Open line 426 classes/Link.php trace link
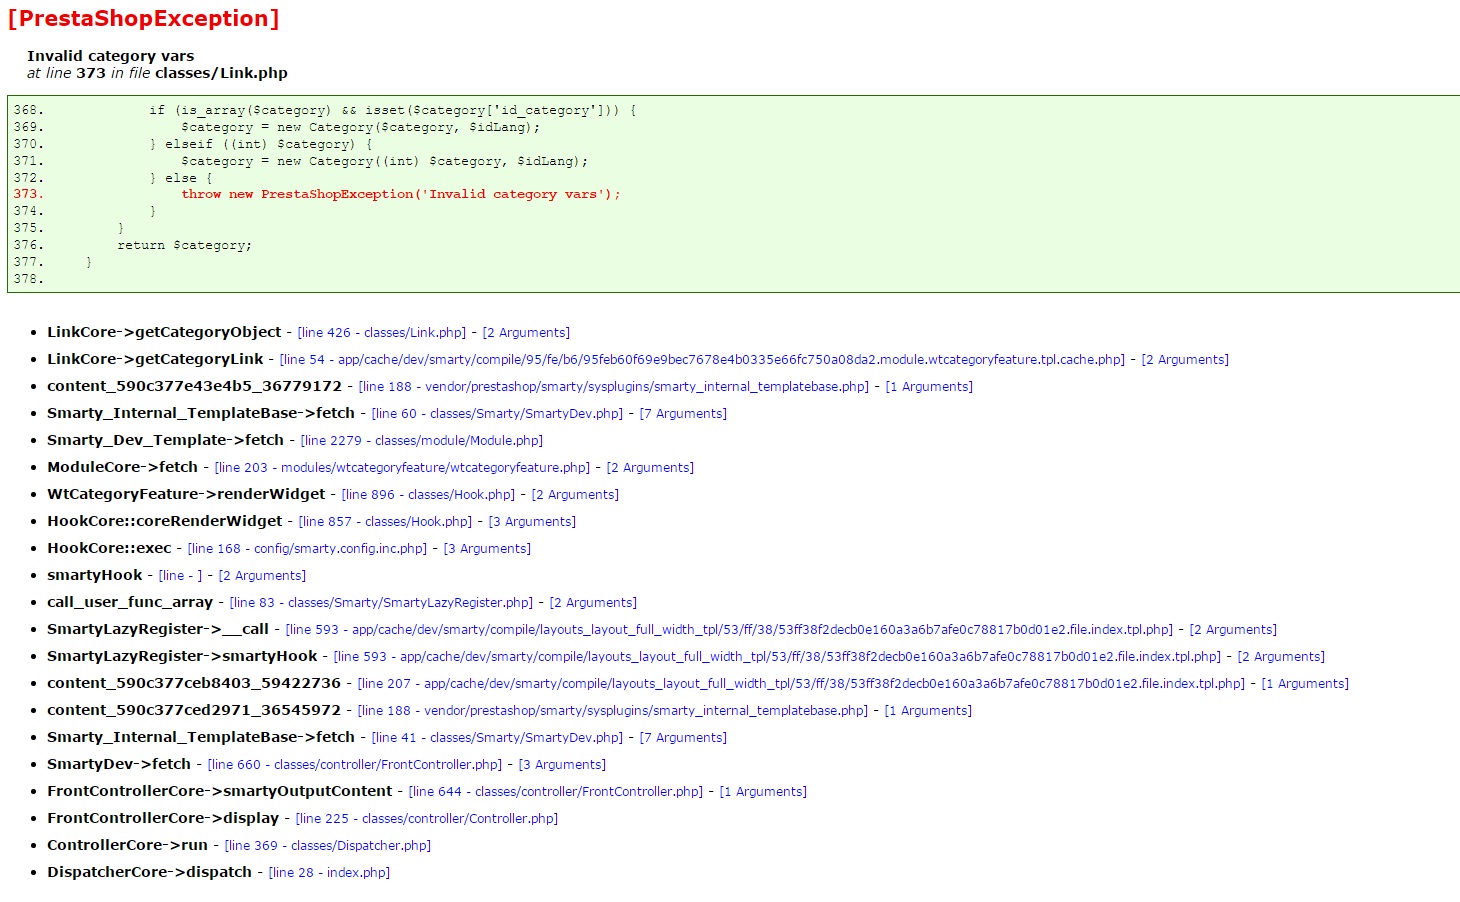The height and width of the screenshot is (902, 1460). click(382, 333)
